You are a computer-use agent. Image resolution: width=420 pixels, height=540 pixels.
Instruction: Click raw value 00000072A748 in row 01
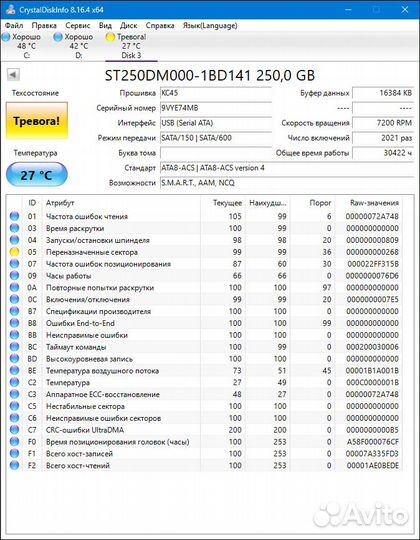(372, 216)
